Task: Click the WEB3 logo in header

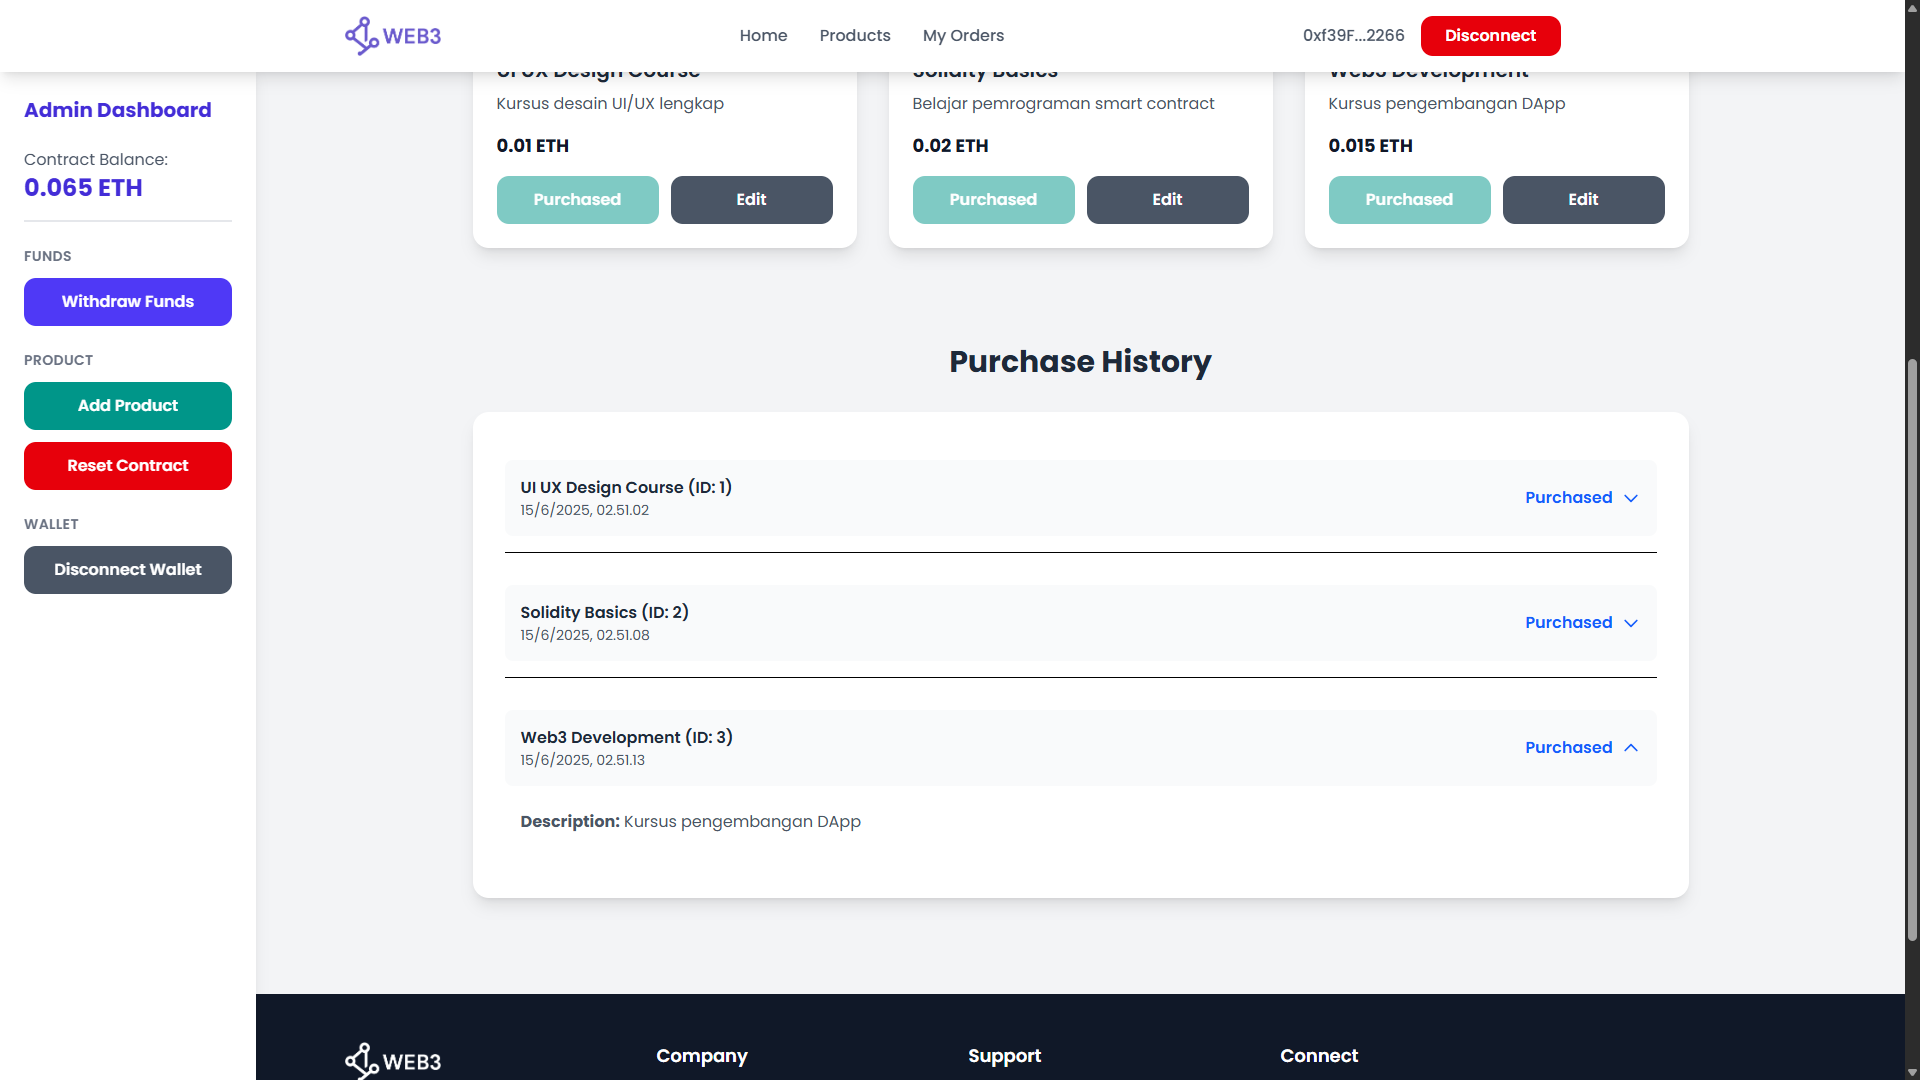Action: (393, 36)
